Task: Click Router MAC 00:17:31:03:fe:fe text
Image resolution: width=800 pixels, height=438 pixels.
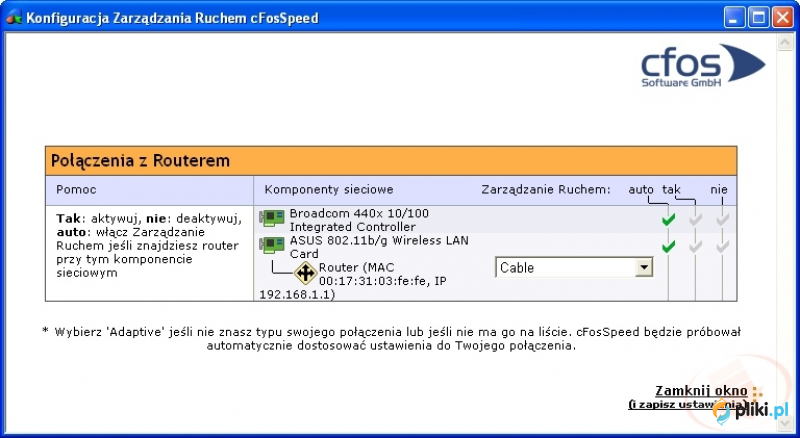Action: pyautogui.click(x=383, y=274)
